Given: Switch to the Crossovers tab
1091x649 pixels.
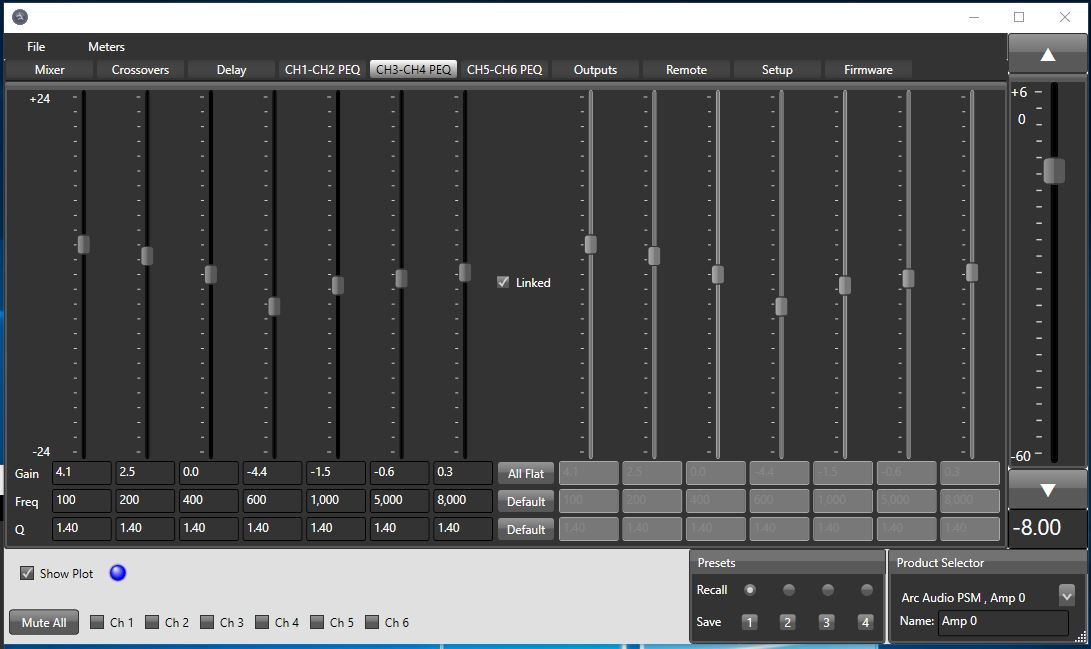Looking at the screenshot, I should [x=140, y=70].
